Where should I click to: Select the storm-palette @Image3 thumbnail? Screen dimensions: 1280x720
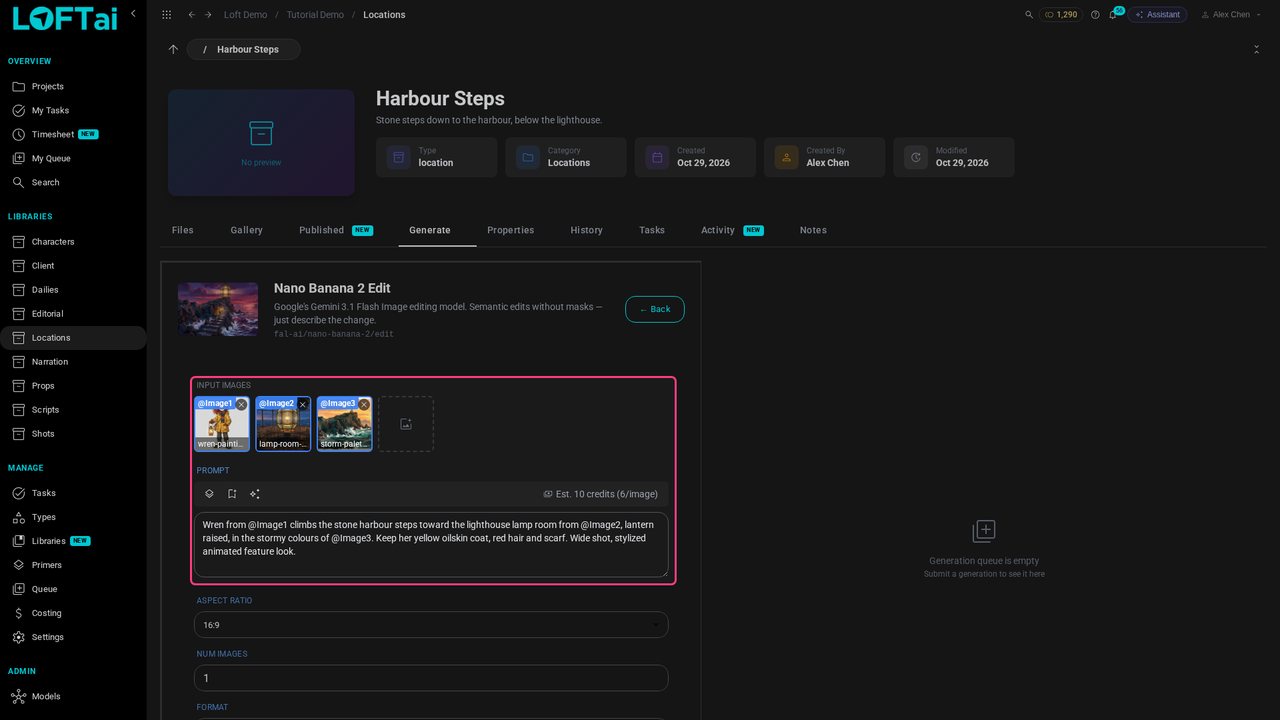(345, 424)
